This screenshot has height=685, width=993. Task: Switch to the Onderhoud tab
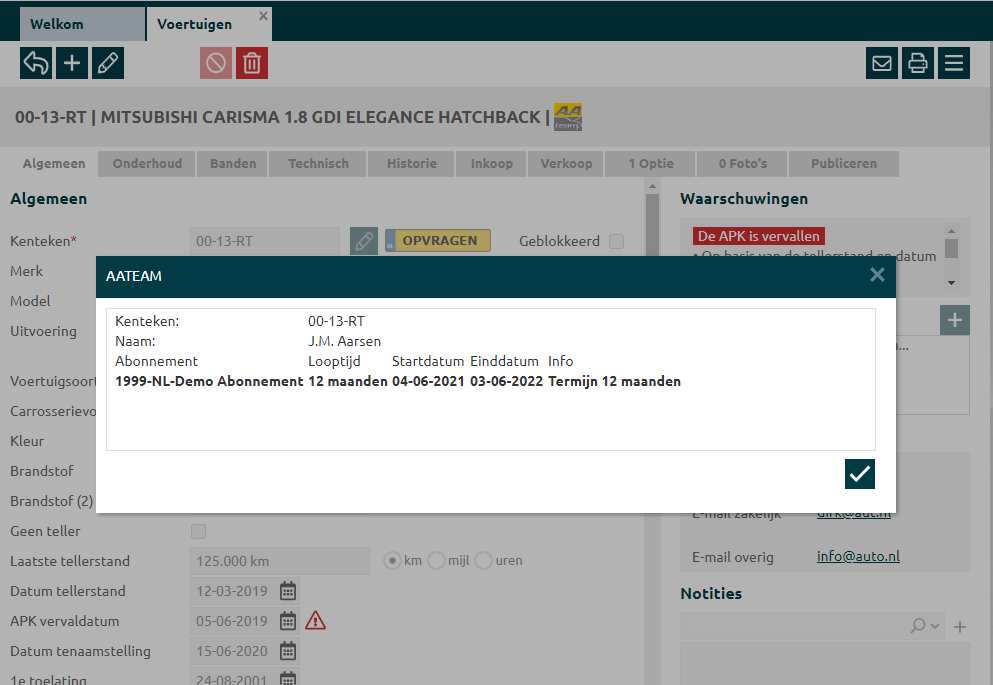tap(146, 164)
